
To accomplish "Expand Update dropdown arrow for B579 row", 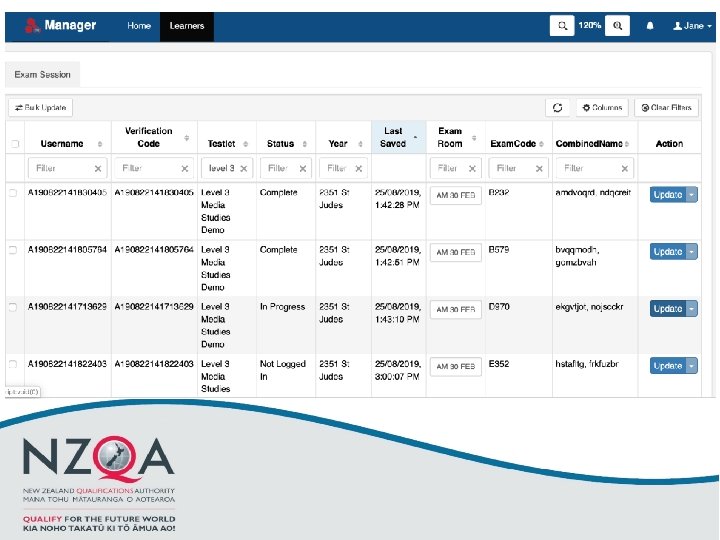I will pos(692,252).
